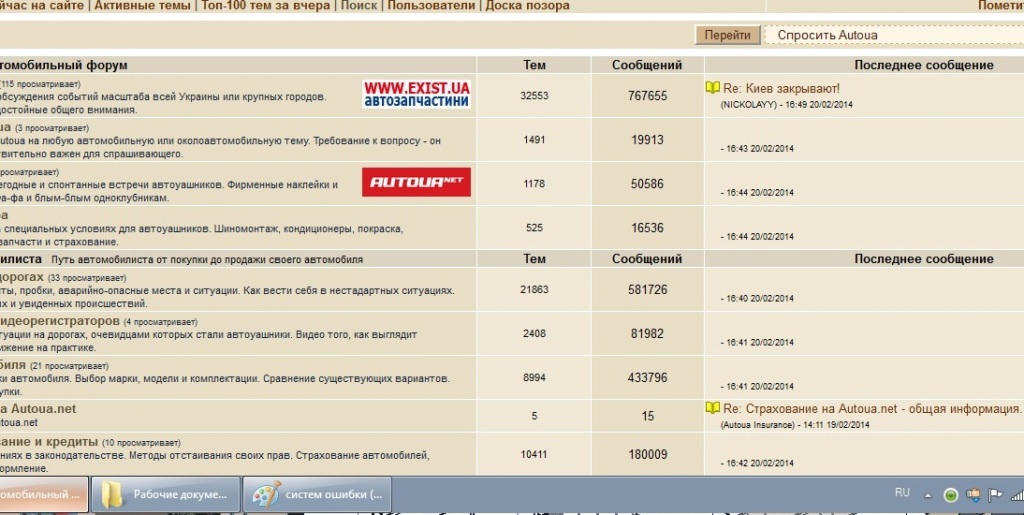Screen dimensions: 1024x515
Task: Open the Action Center flag tray icon
Action: 995,494
